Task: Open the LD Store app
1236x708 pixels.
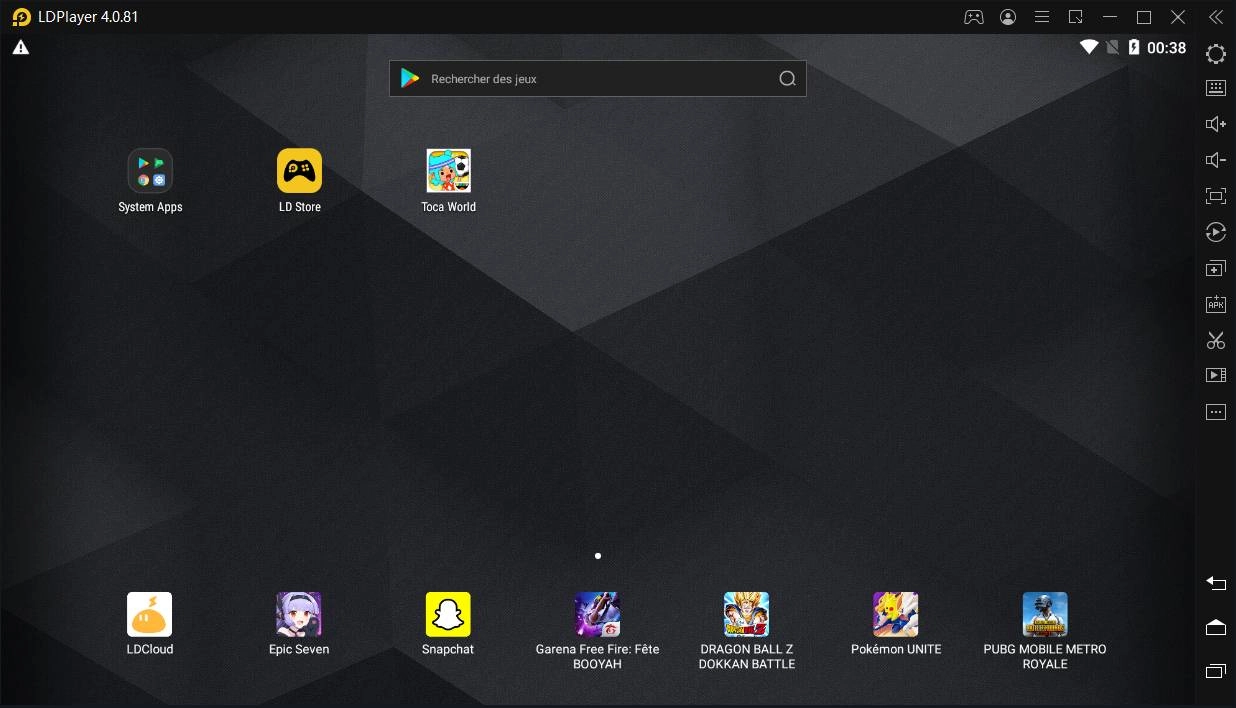Action: point(299,171)
